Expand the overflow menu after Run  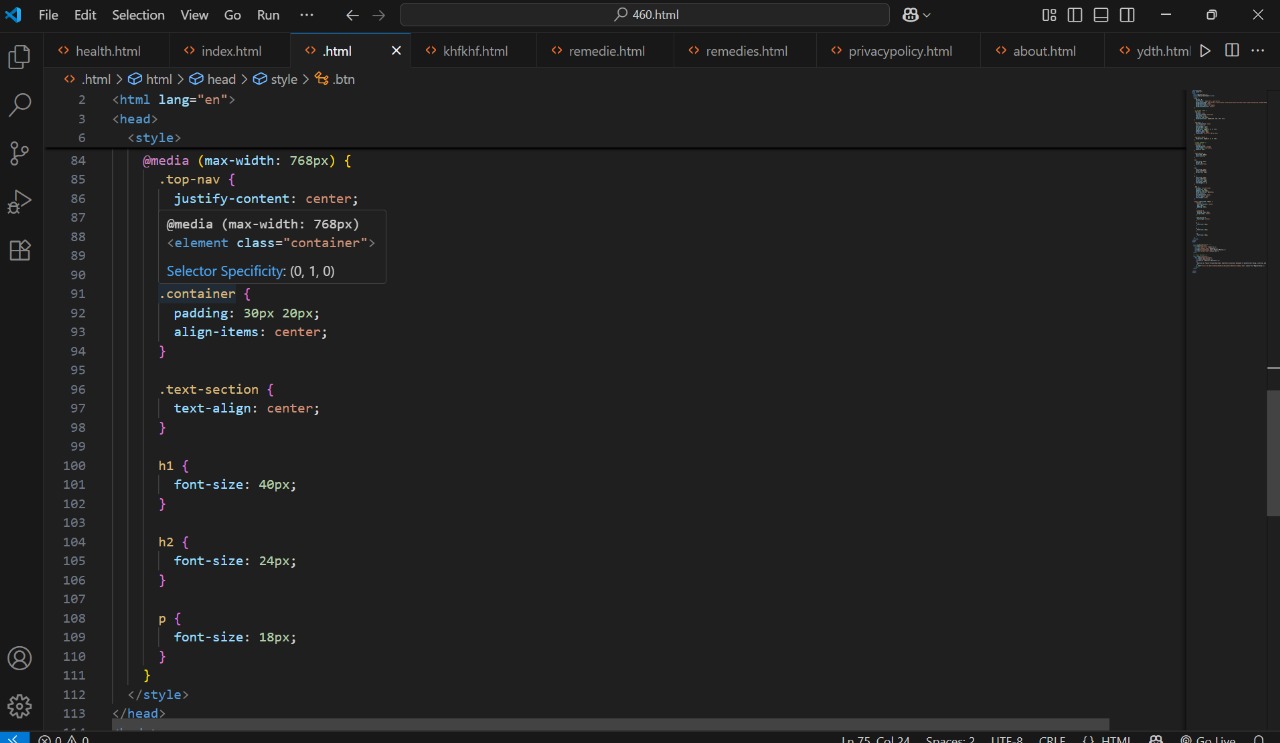306,15
